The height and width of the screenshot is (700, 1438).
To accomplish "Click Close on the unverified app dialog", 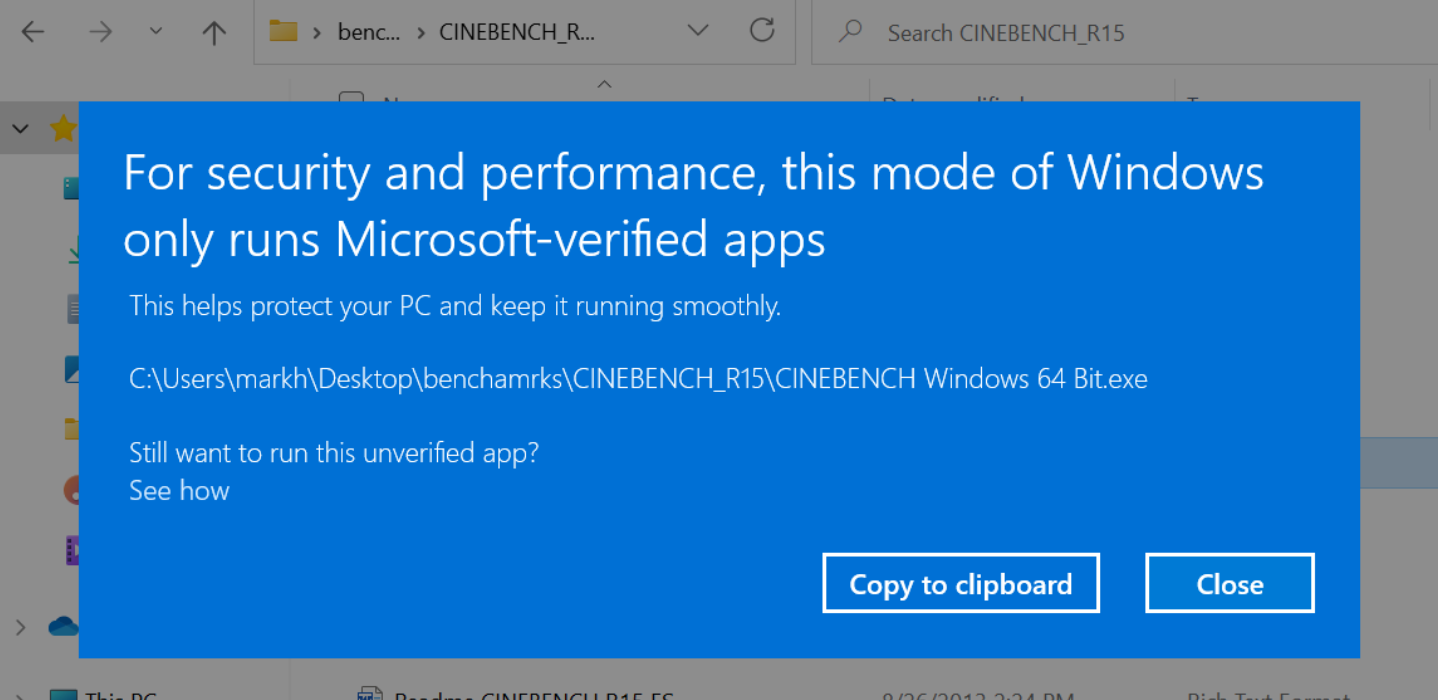I will 1229,583.
